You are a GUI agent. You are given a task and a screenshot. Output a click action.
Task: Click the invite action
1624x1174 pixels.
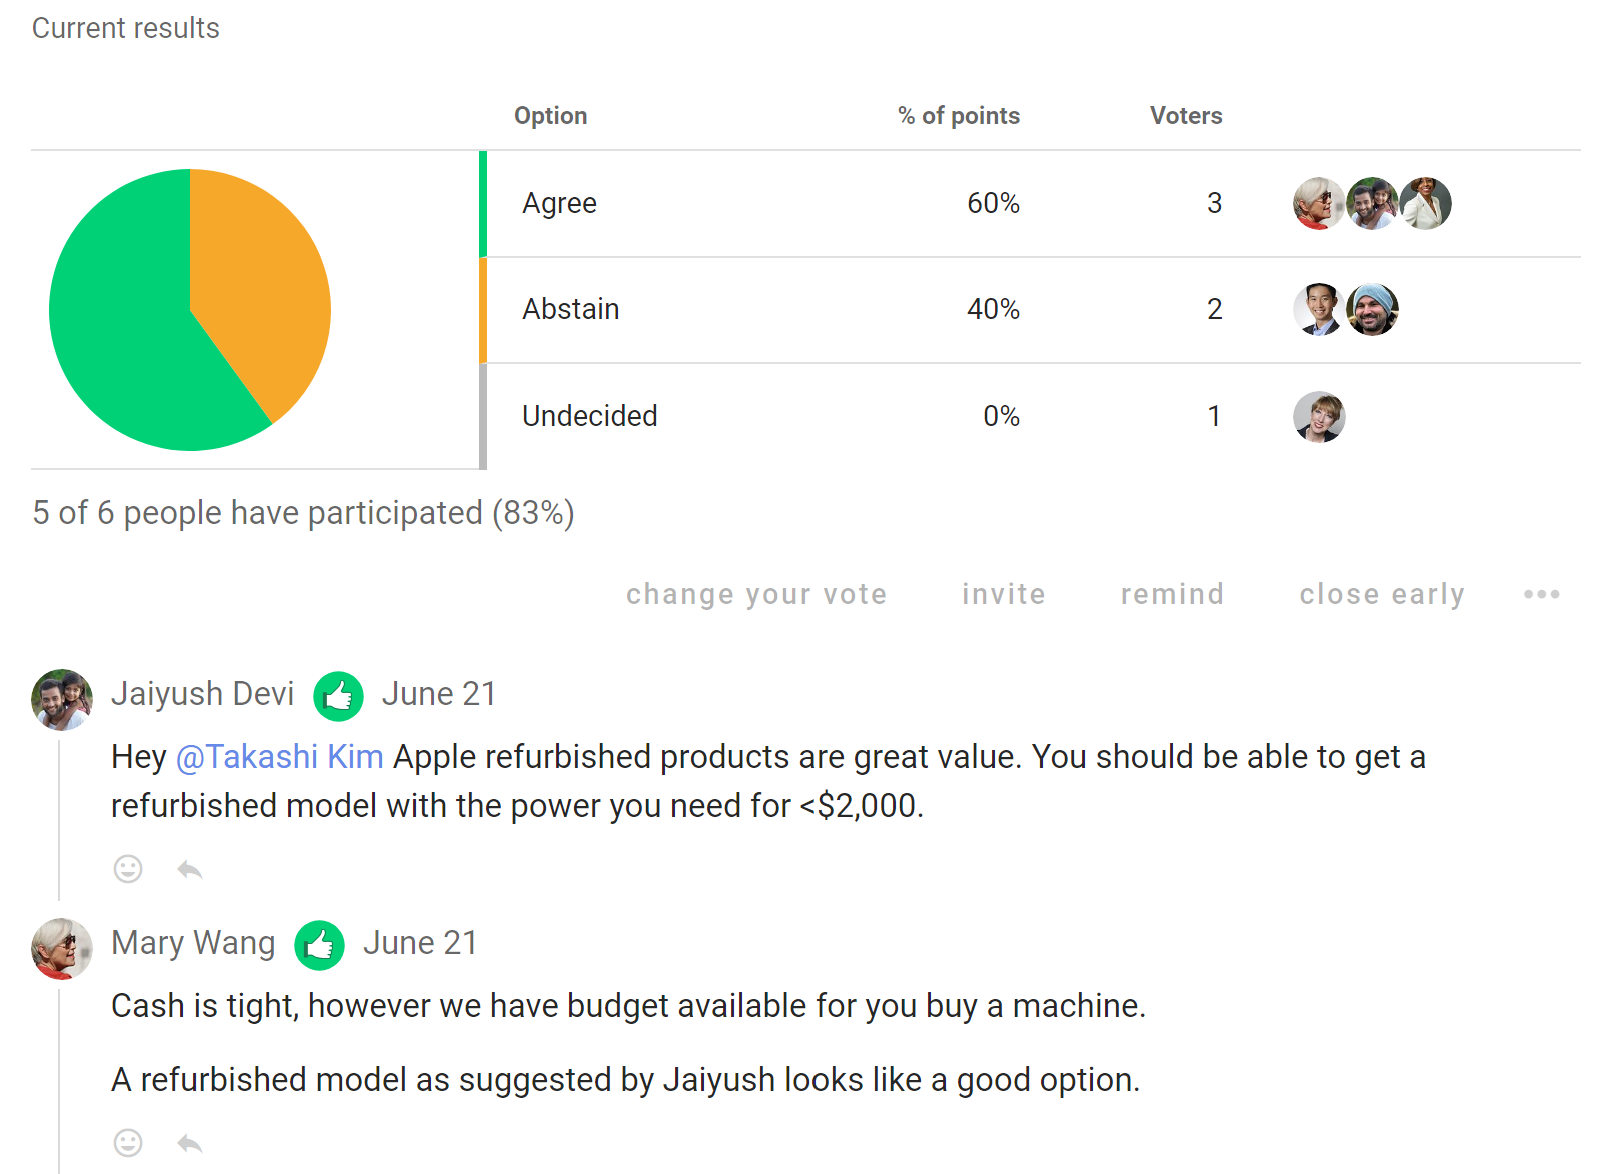click(x=1003, y=594)
